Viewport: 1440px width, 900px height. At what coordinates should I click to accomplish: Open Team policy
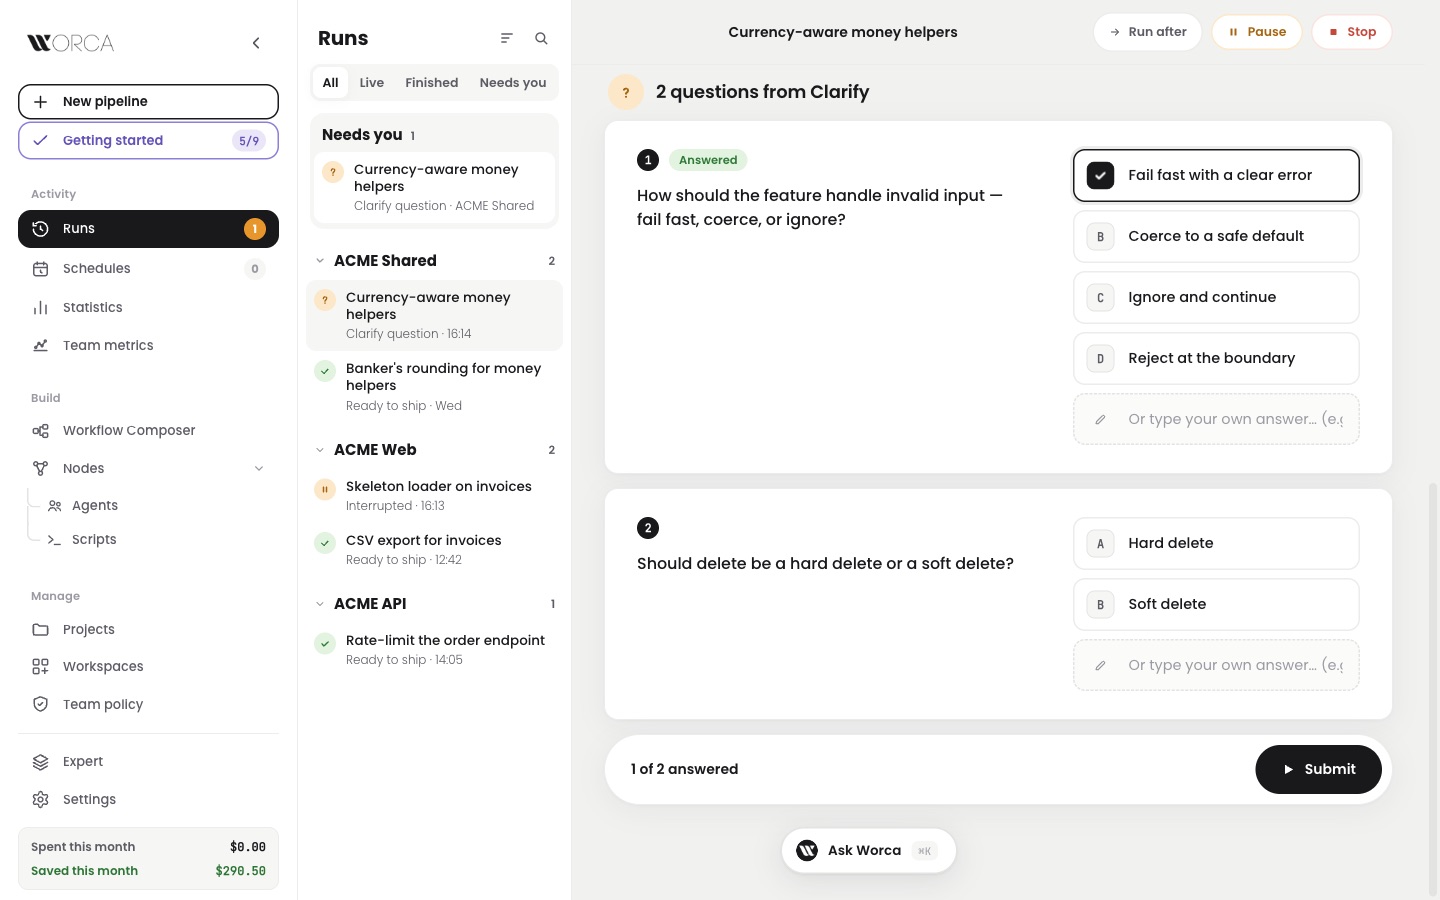coord(148,704)
